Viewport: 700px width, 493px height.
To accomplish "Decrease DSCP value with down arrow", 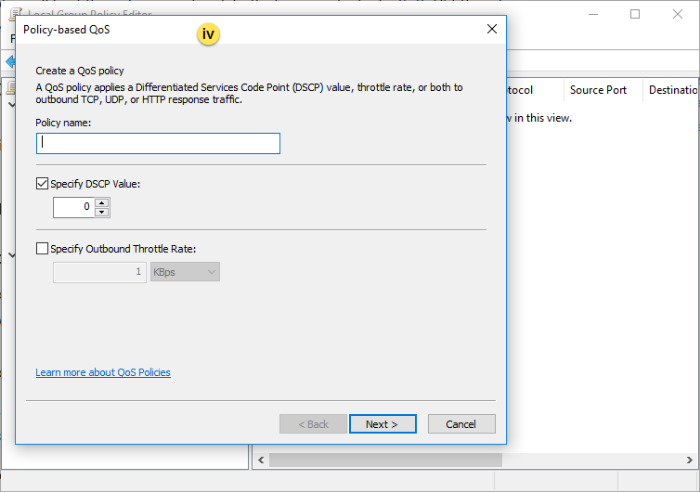I will (103, 212).
